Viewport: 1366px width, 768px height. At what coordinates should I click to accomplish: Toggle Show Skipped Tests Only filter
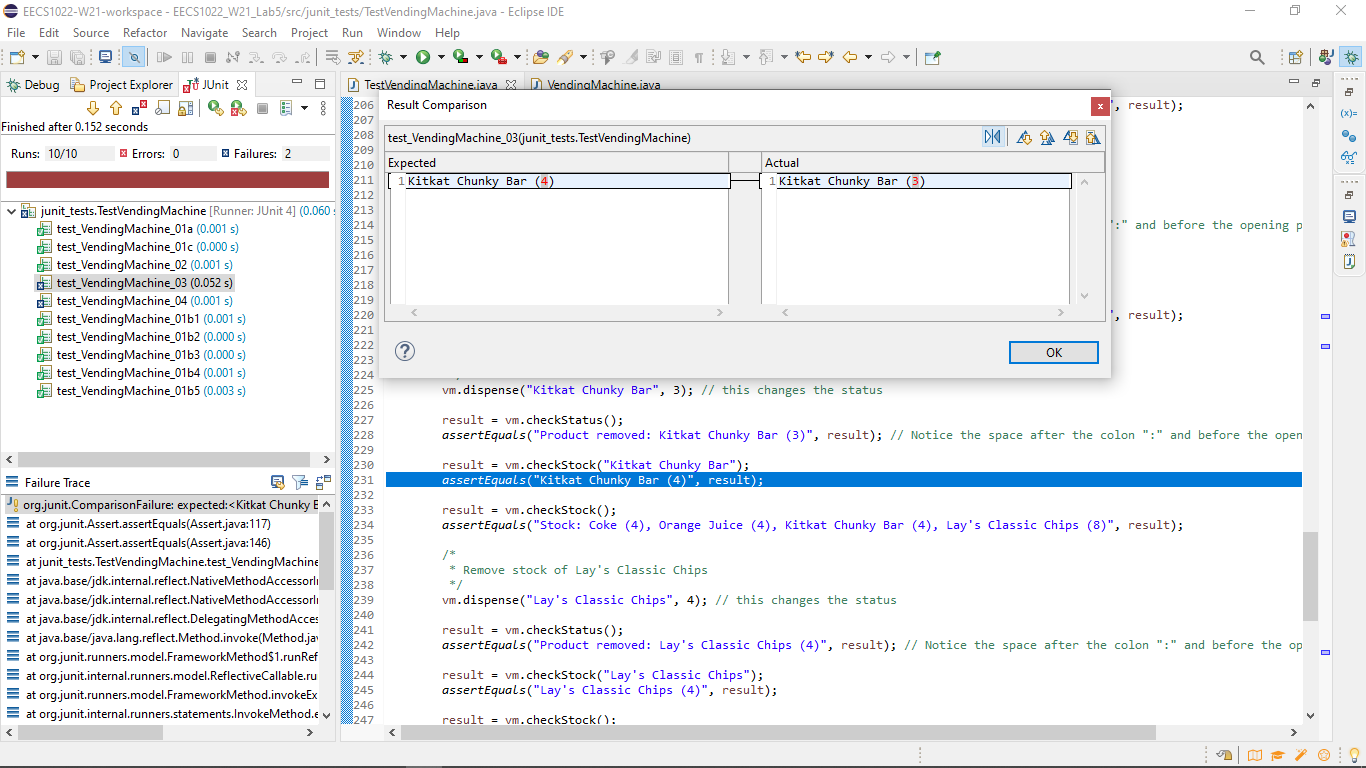(162, 108)
